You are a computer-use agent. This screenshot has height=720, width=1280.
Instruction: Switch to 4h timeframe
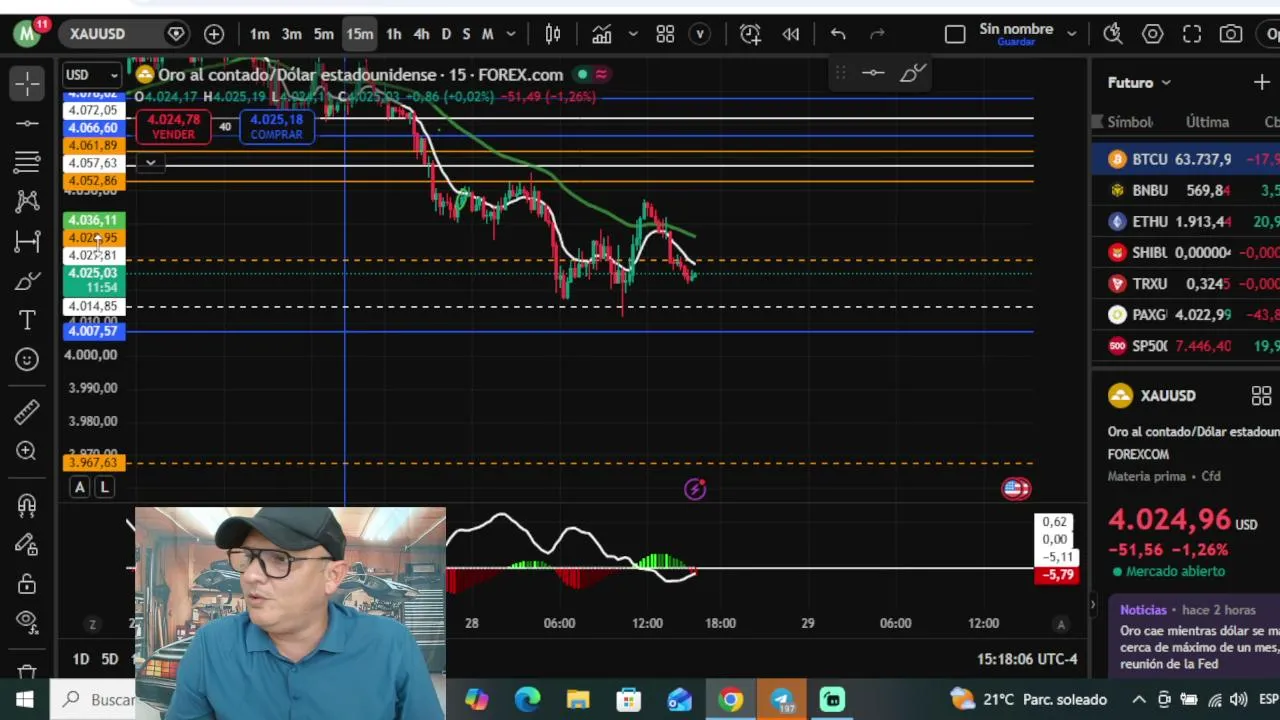pos(421,34)
